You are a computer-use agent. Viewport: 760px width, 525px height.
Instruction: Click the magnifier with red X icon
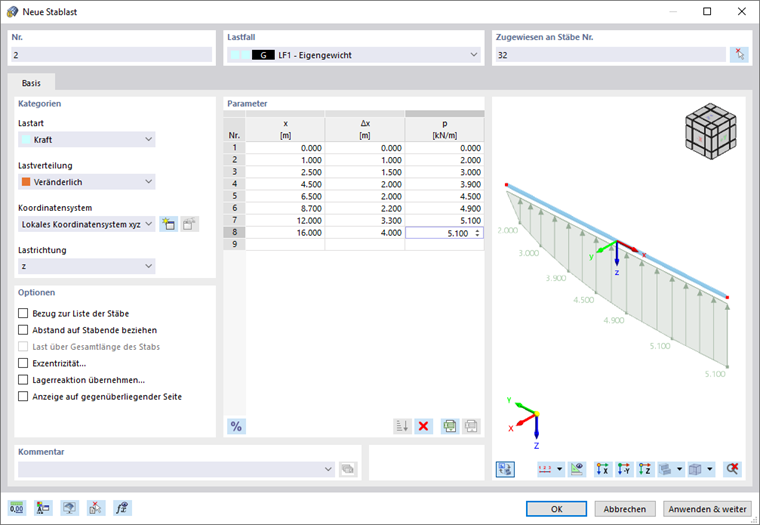click(732, 469)
